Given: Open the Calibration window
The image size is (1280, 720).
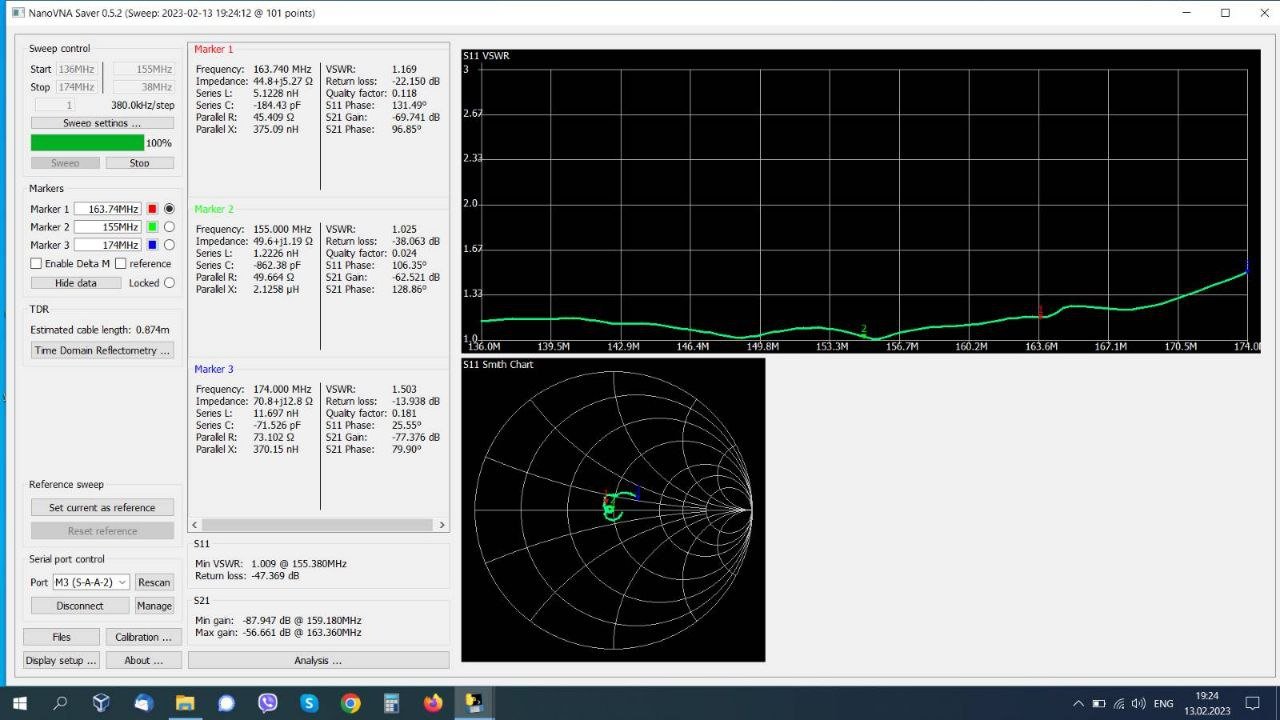Looking at the screenshot, I should (143, 637).
